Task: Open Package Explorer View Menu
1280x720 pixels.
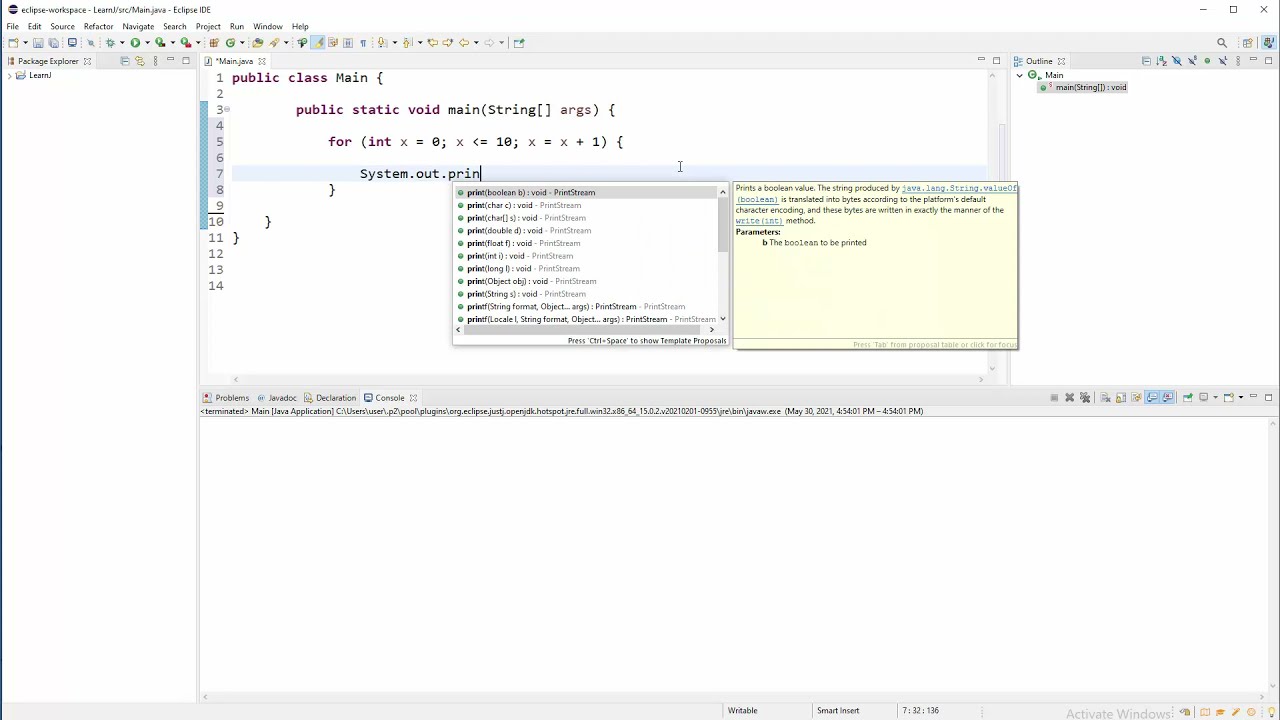Action: pos(155,61)
